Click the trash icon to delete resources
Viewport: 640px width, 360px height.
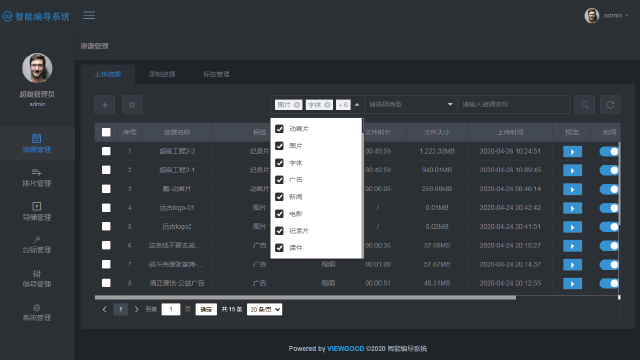point(132,105)
